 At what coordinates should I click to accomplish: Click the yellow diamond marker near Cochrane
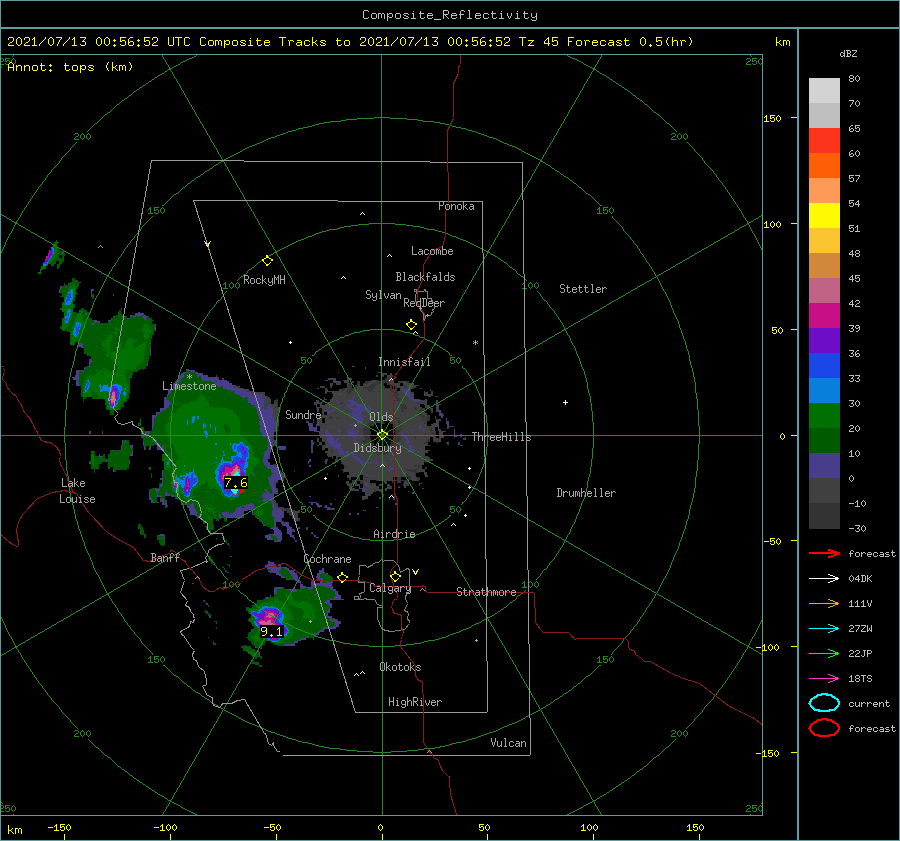pos(343,578)
